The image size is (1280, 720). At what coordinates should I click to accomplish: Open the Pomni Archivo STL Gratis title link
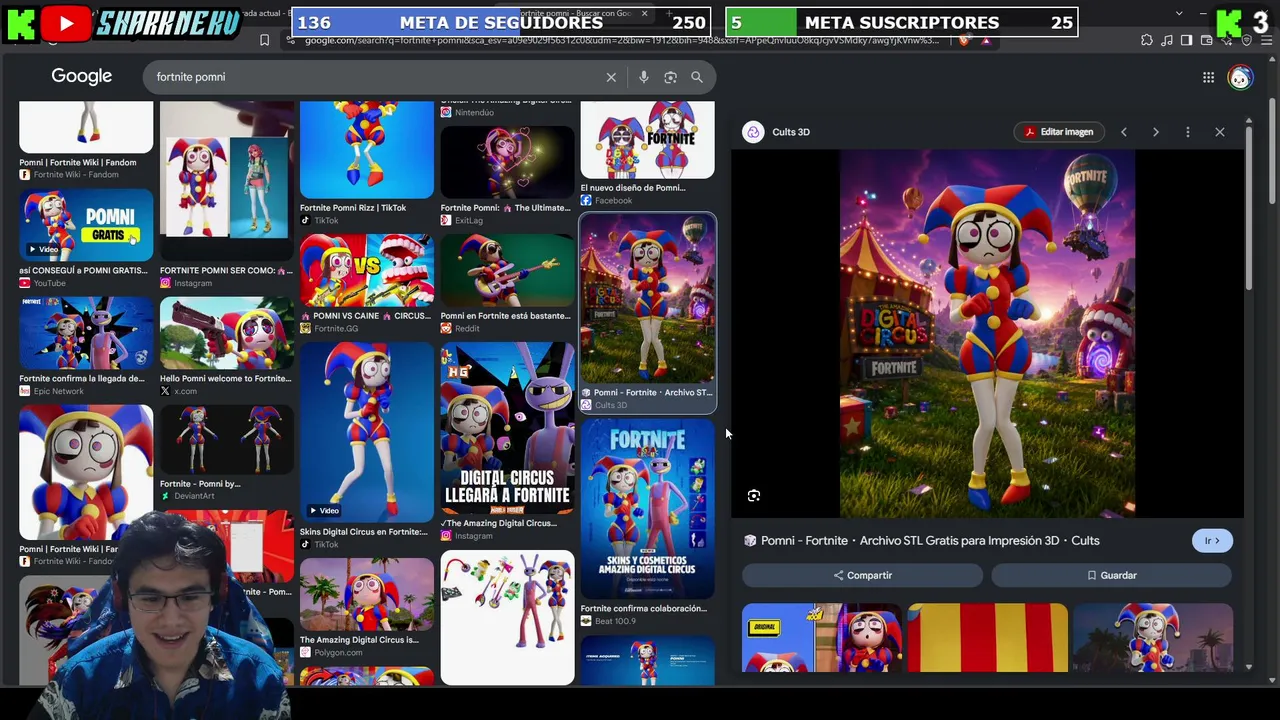point(930,541)
